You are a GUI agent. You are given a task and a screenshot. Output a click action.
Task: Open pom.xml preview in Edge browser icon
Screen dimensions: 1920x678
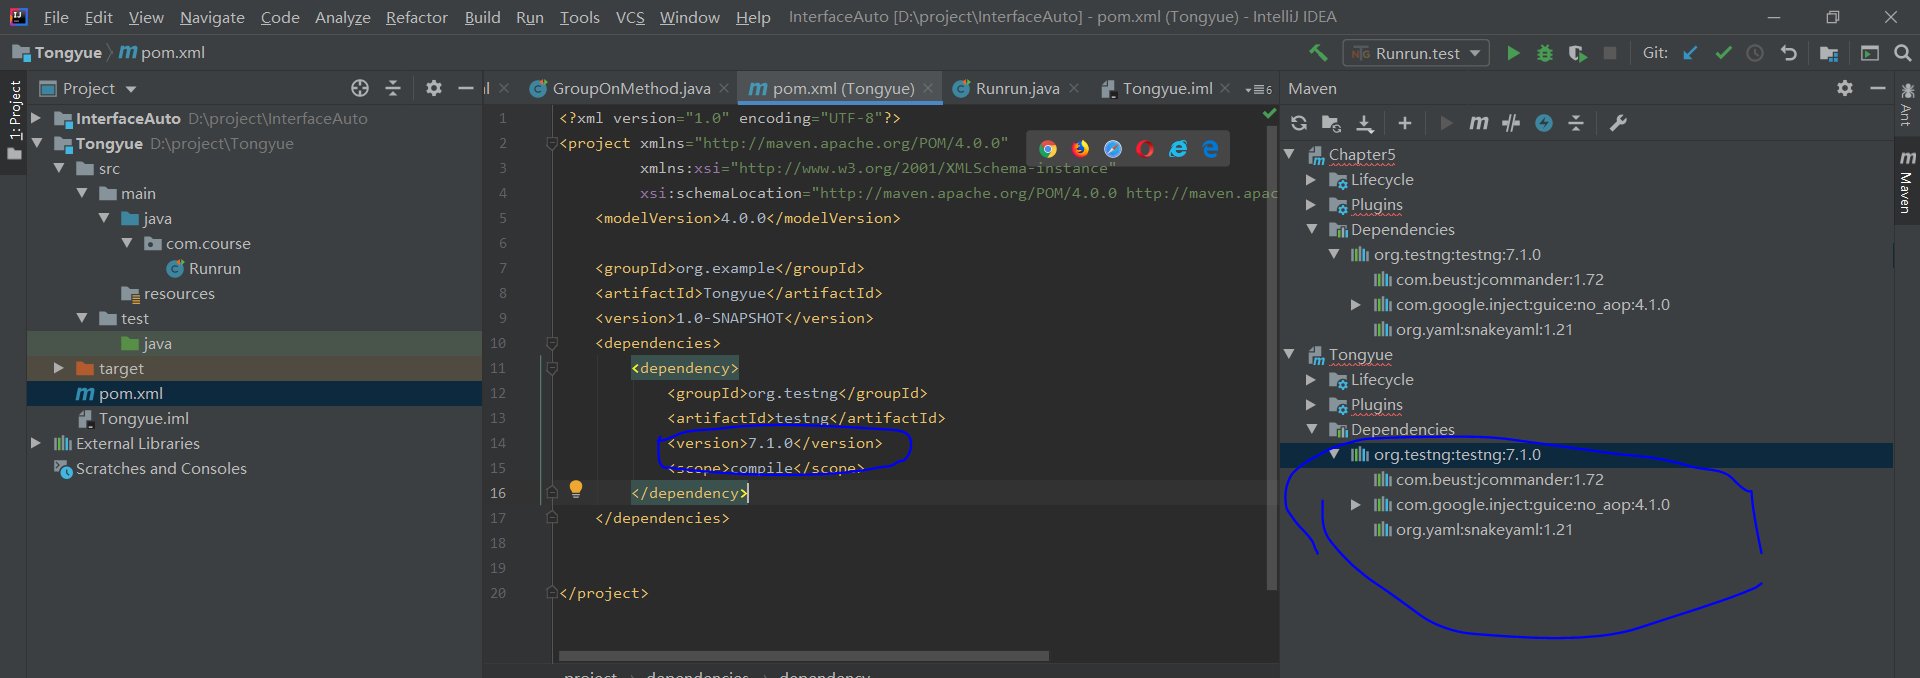pyautogui.click(x=1210, y=149)
